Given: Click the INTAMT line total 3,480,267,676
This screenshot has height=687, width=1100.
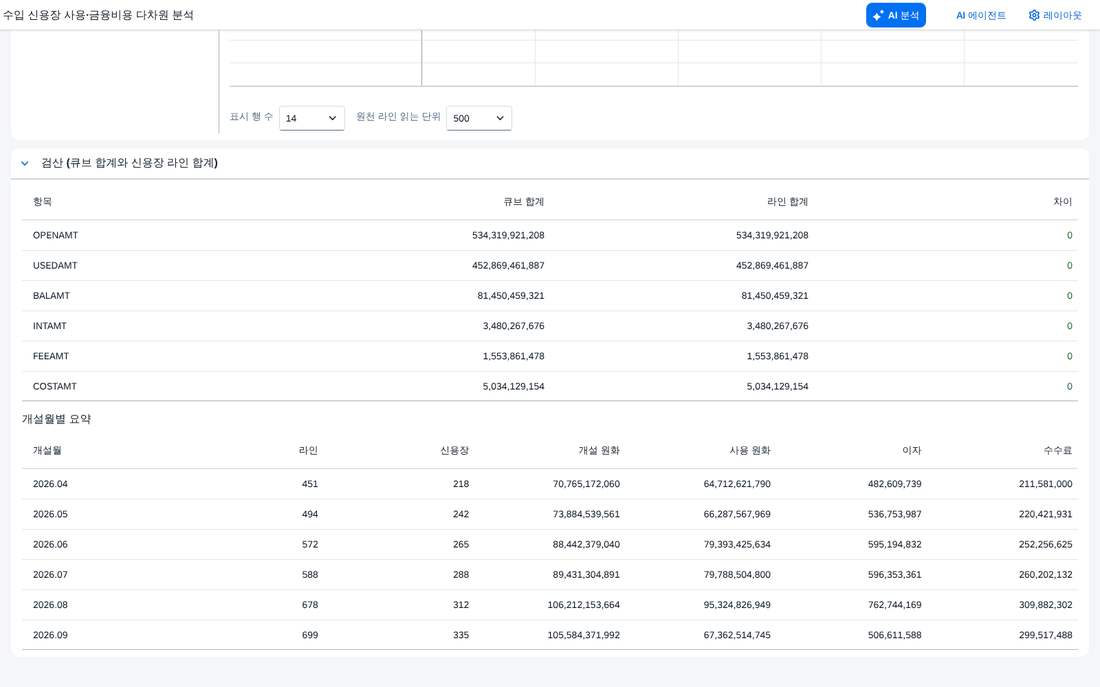Looking at the screenshot, I should tap(777, 326).
